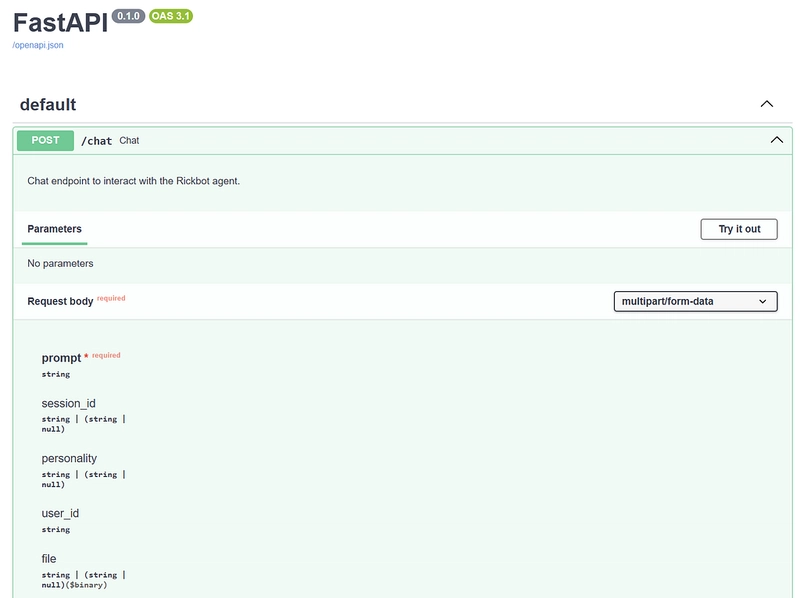Click the user_id field name
The image size is (800, 598).
point(60,514)
